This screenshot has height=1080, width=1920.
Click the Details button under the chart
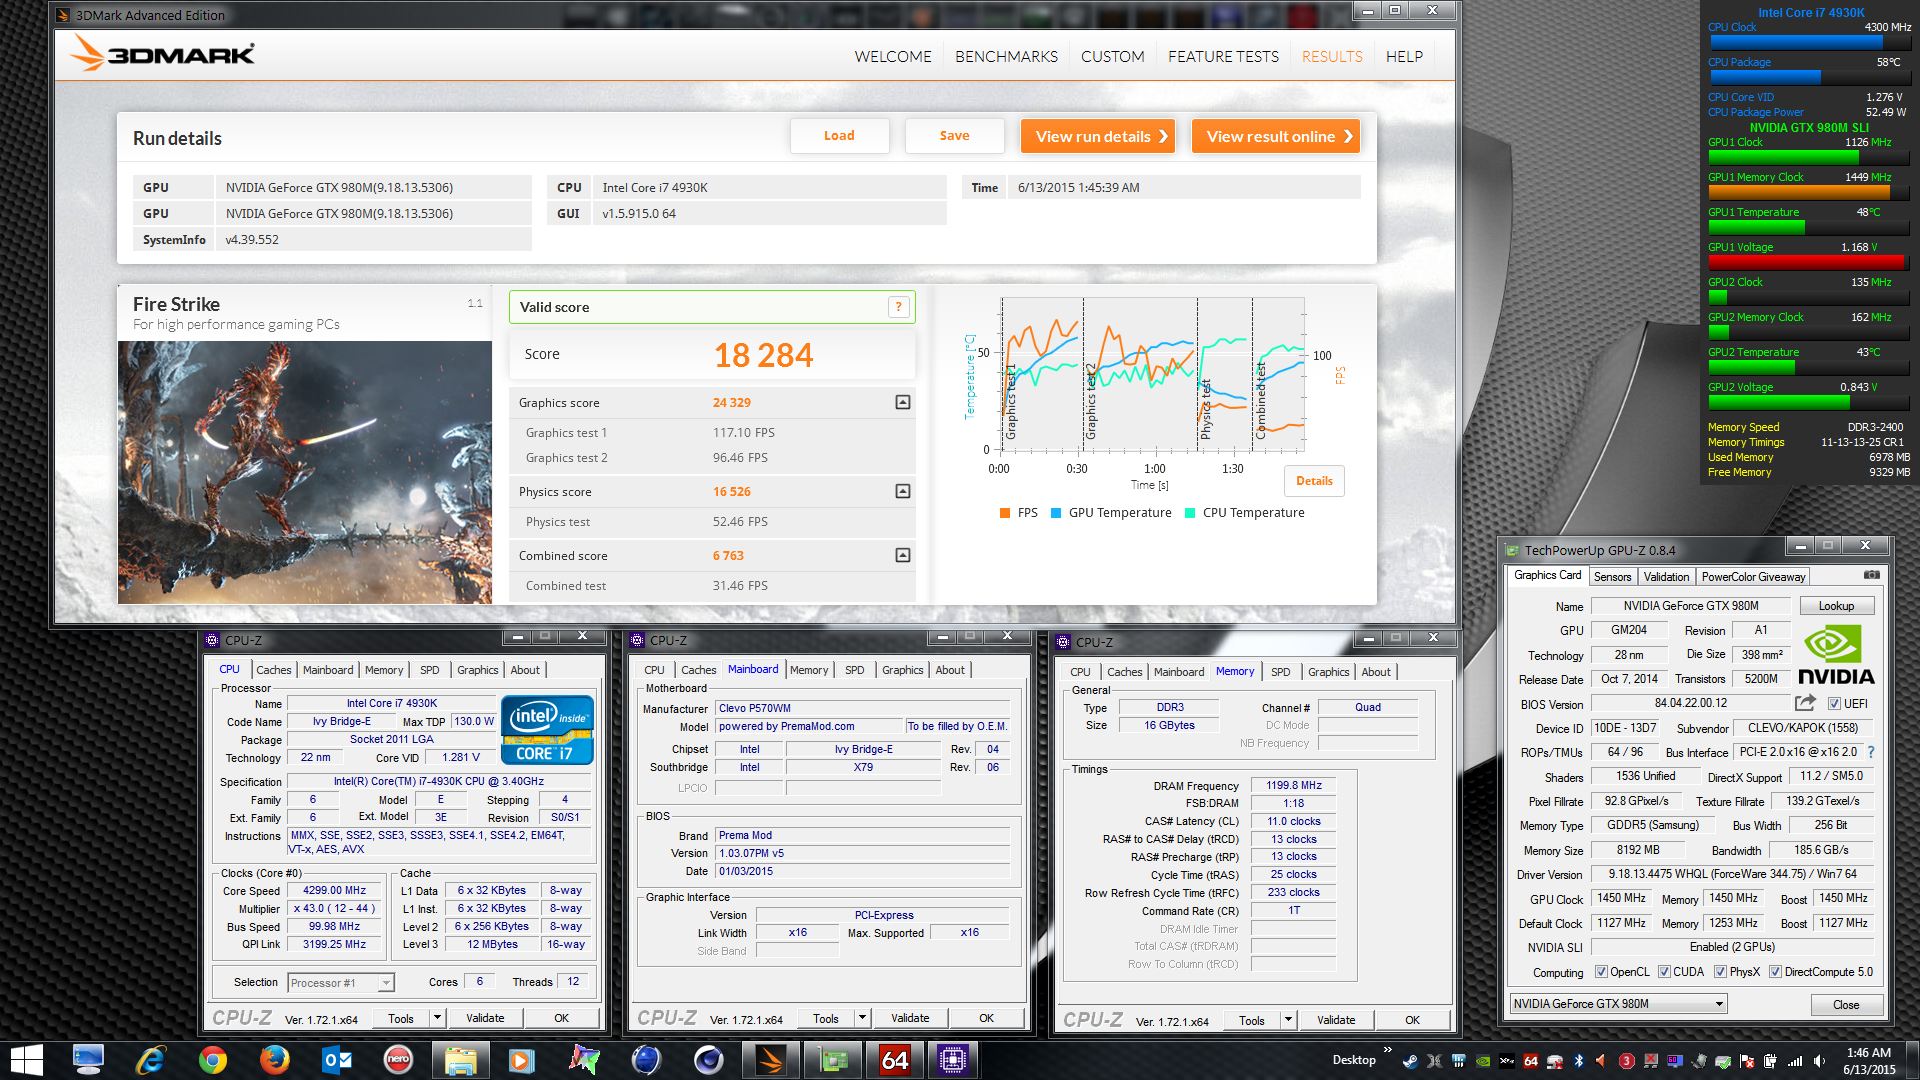(1314, 481)
